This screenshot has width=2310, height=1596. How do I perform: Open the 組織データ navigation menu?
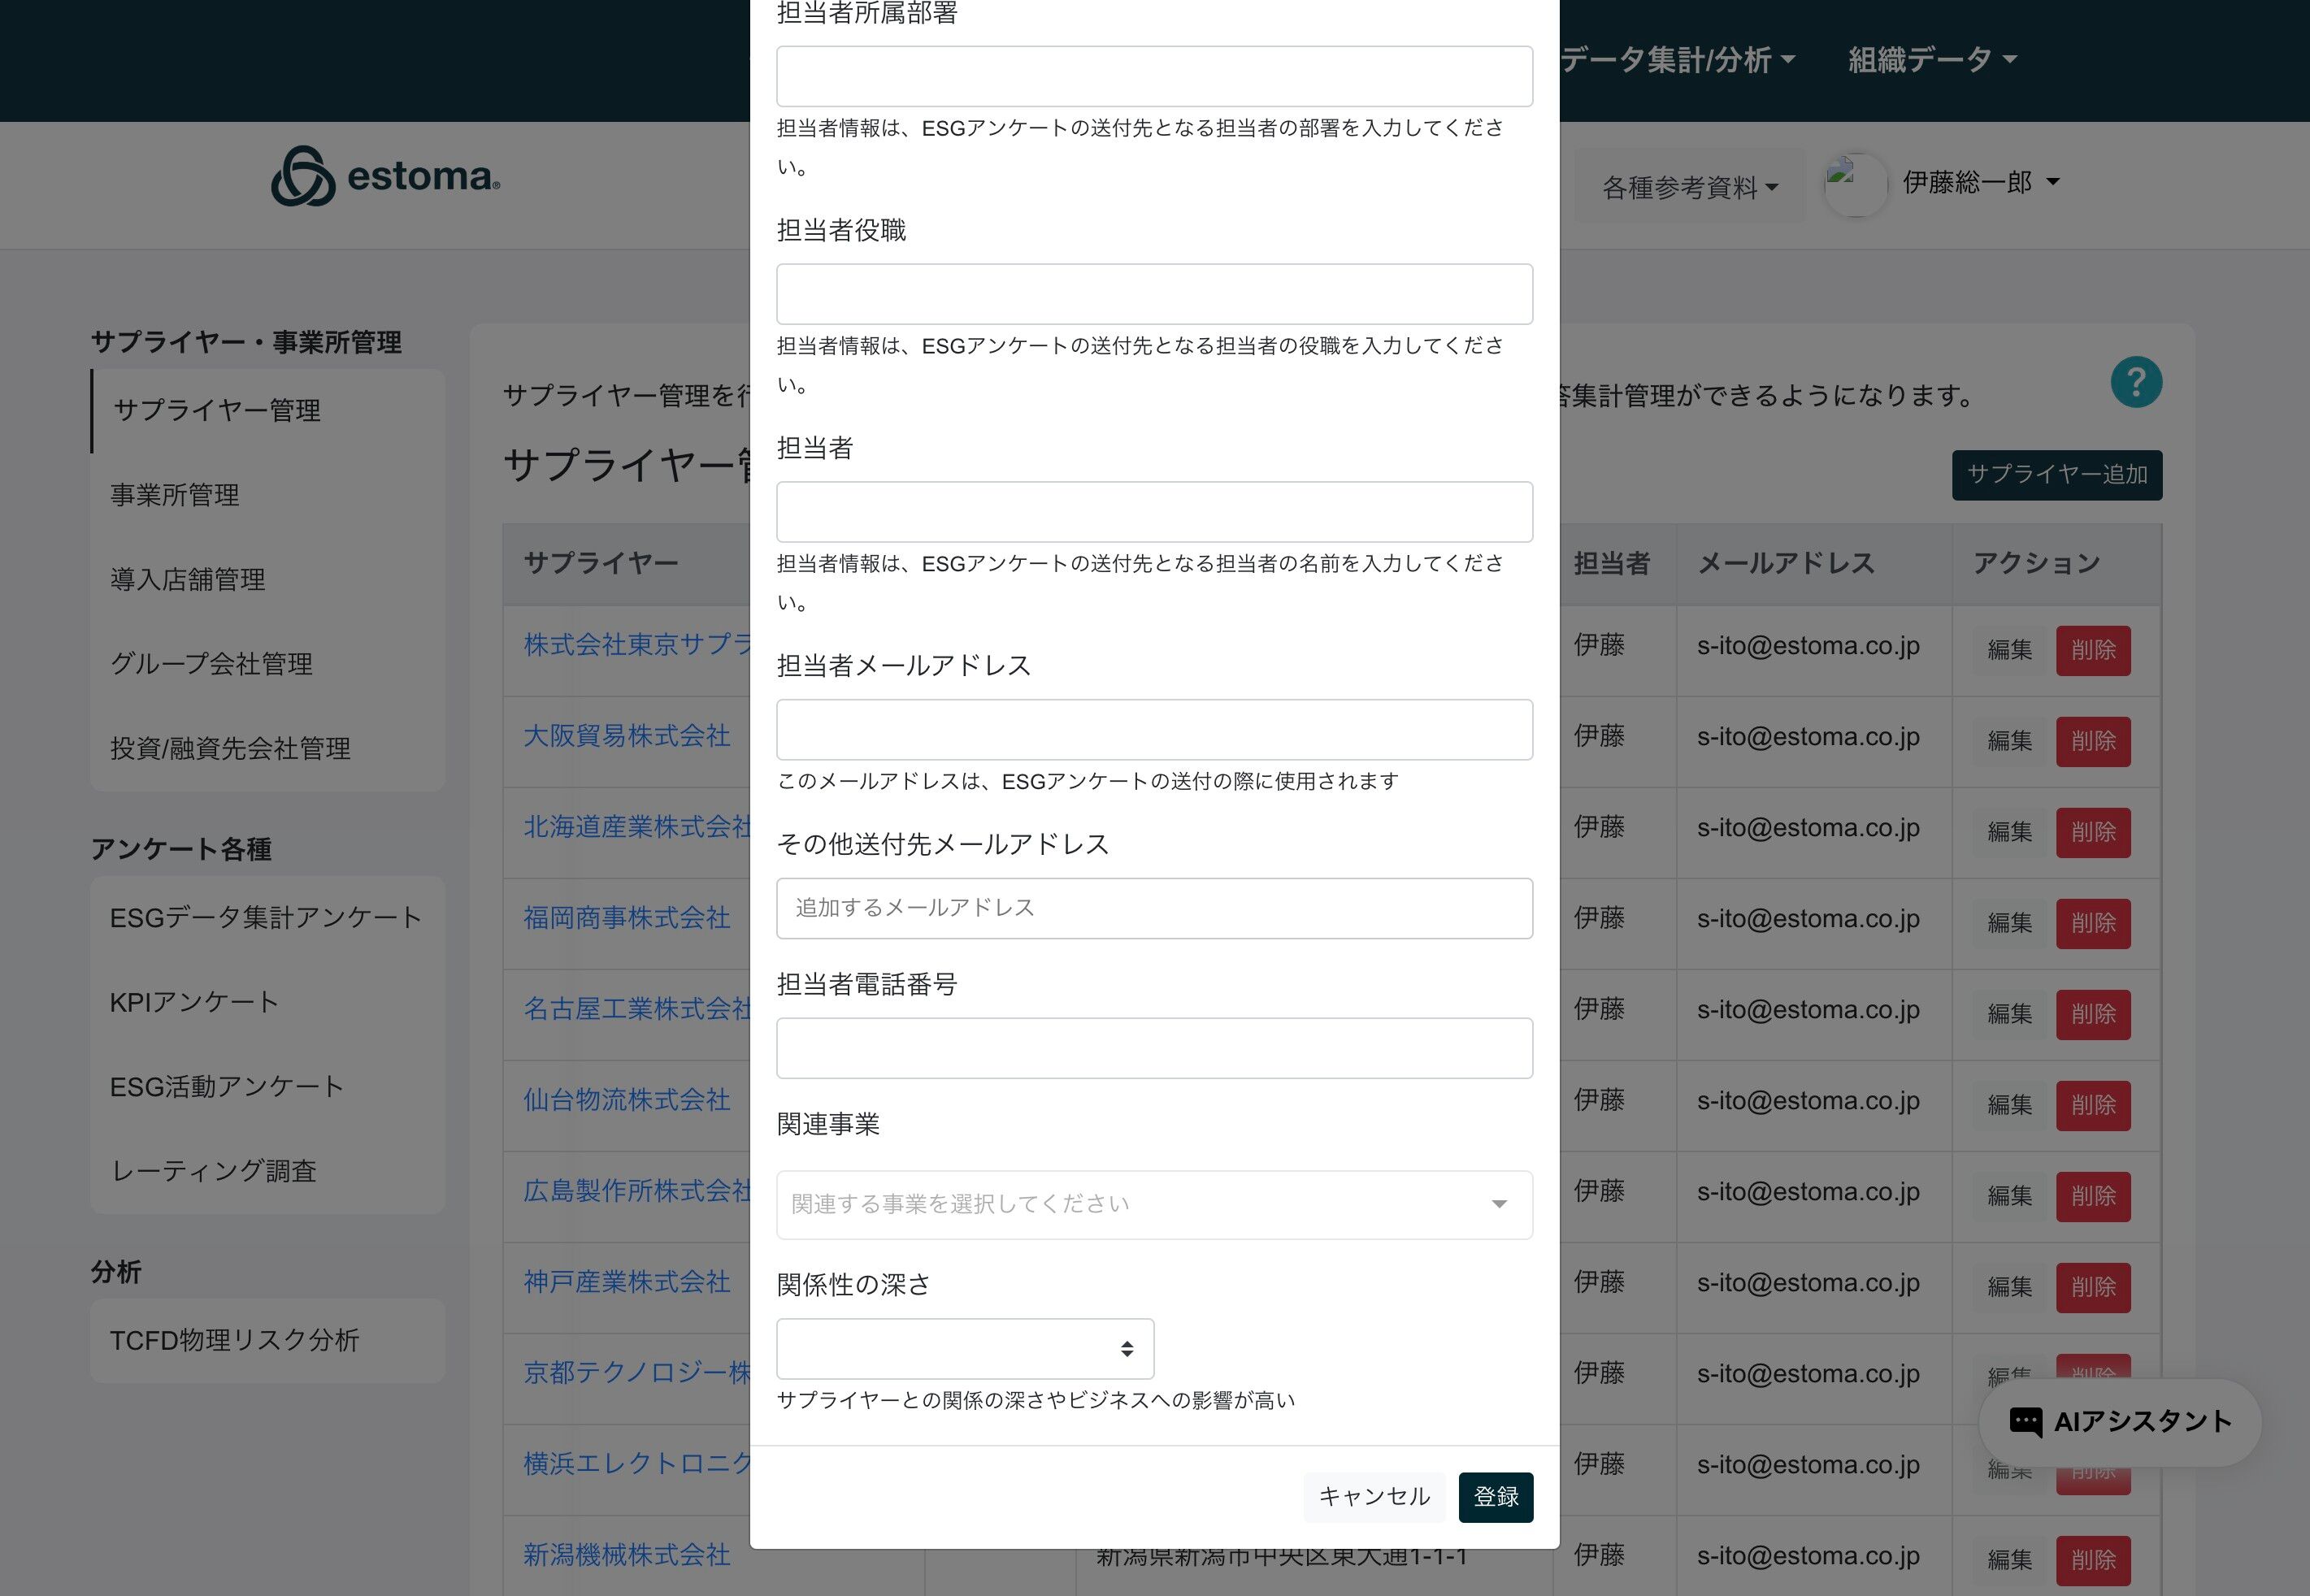[1931, 60]
